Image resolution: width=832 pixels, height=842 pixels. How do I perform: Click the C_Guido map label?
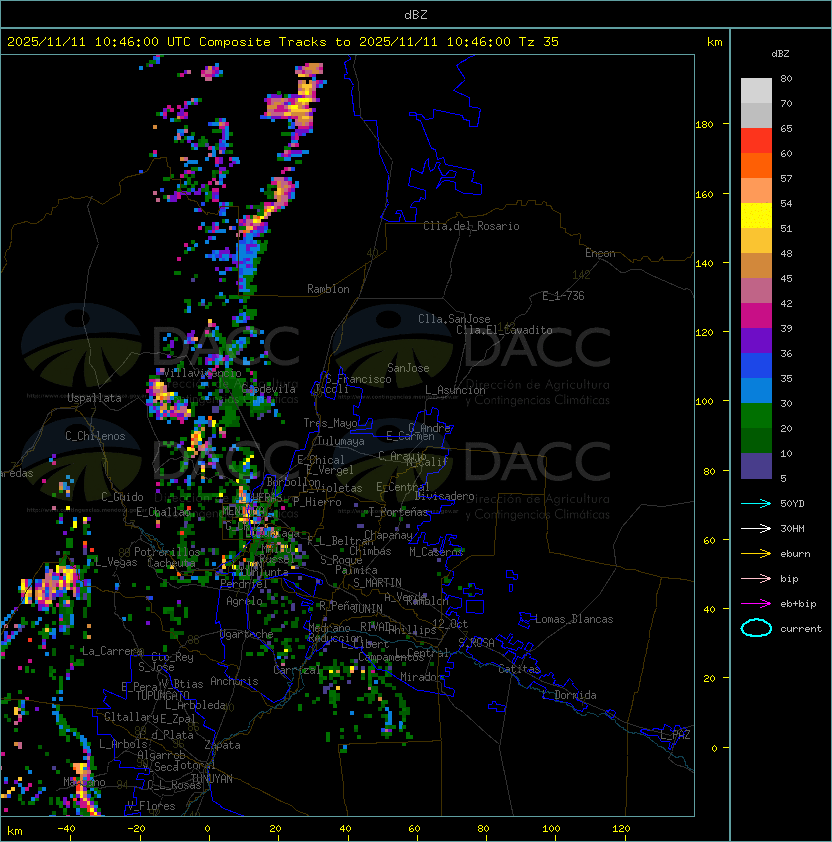122,497
